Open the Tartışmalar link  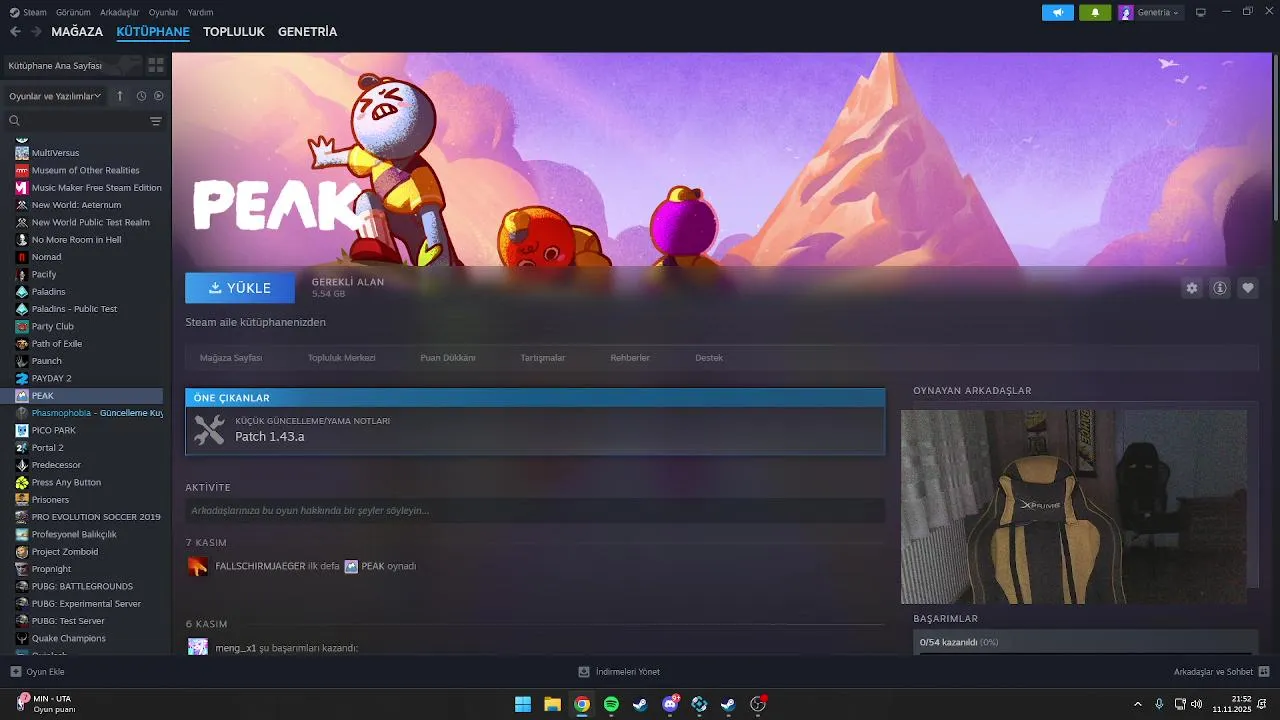(543, 358)
